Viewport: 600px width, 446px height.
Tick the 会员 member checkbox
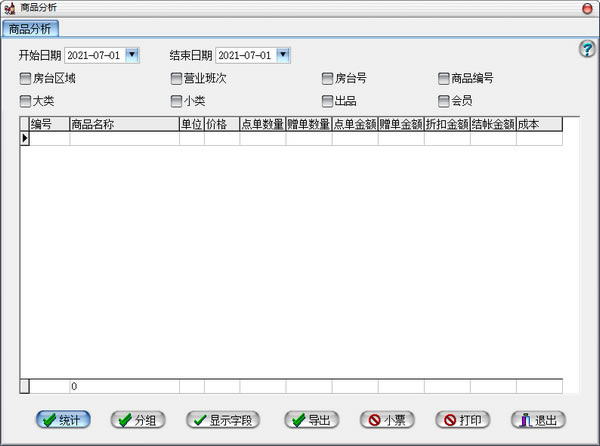[444, 101]
